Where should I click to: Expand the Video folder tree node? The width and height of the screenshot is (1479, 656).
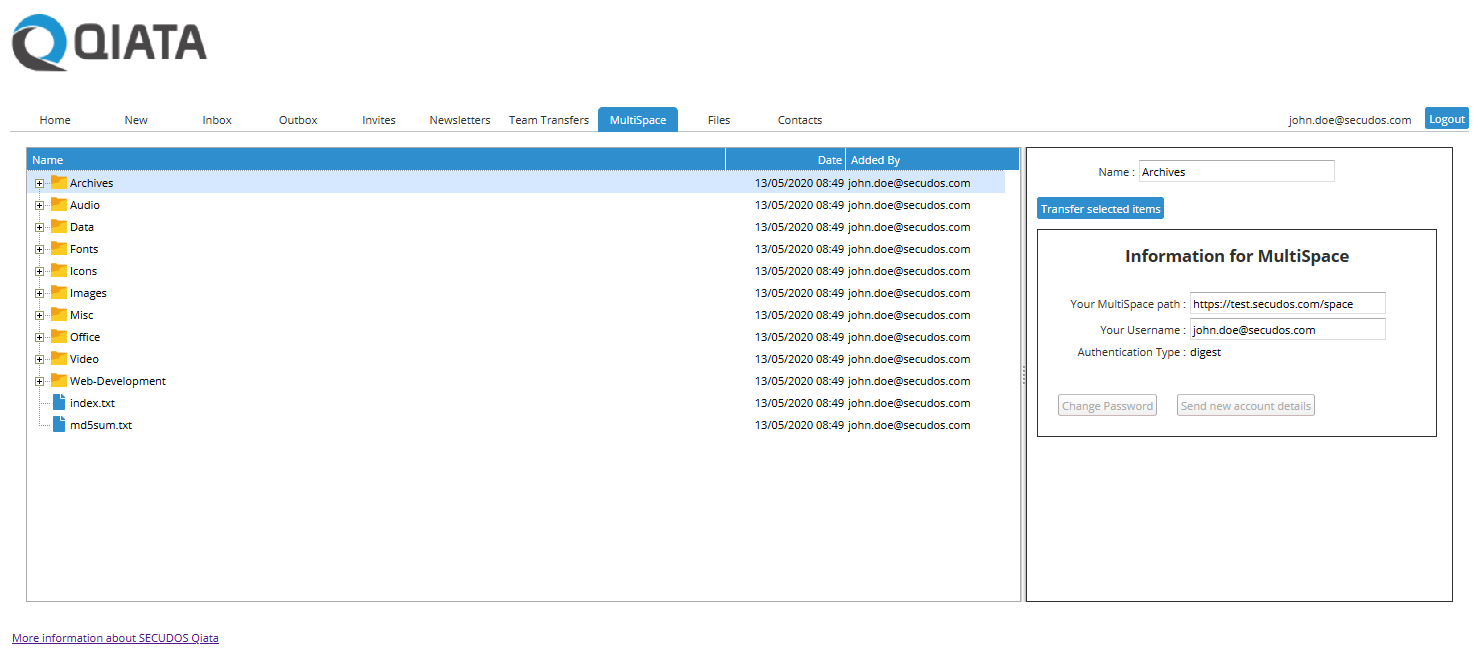click(39, 359)
